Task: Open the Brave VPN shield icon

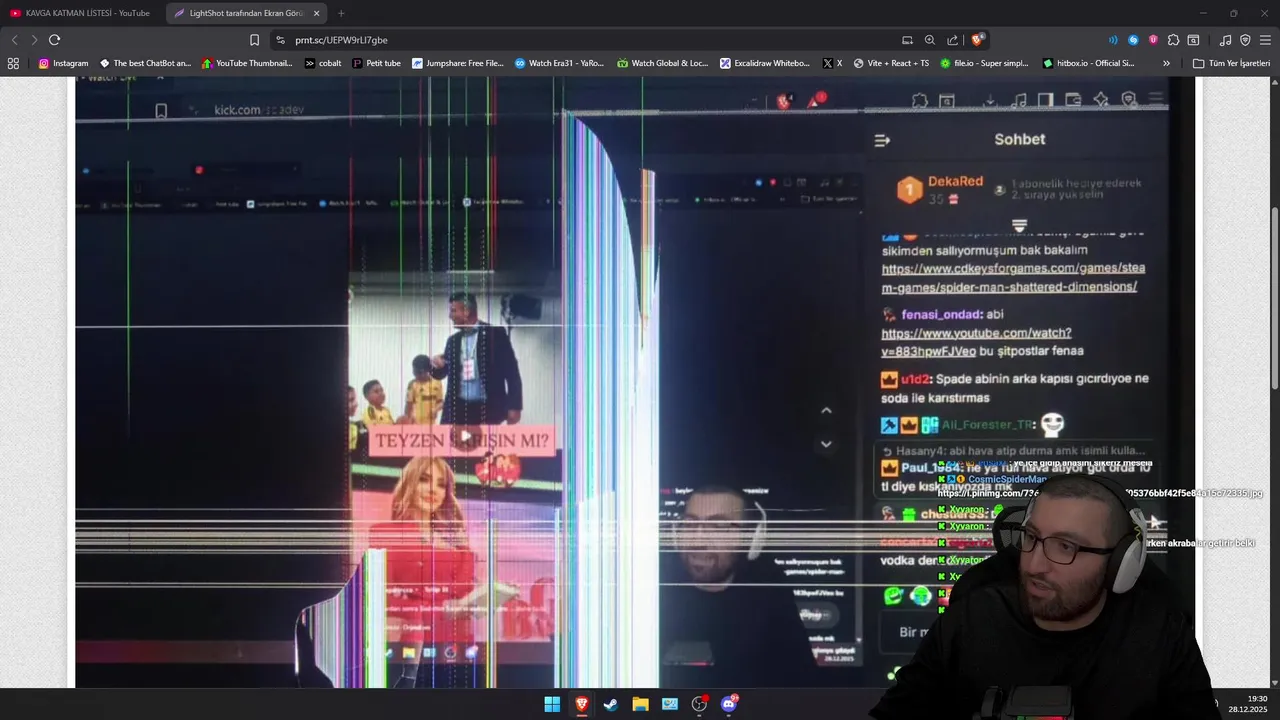Action: tap(1245, 40)
